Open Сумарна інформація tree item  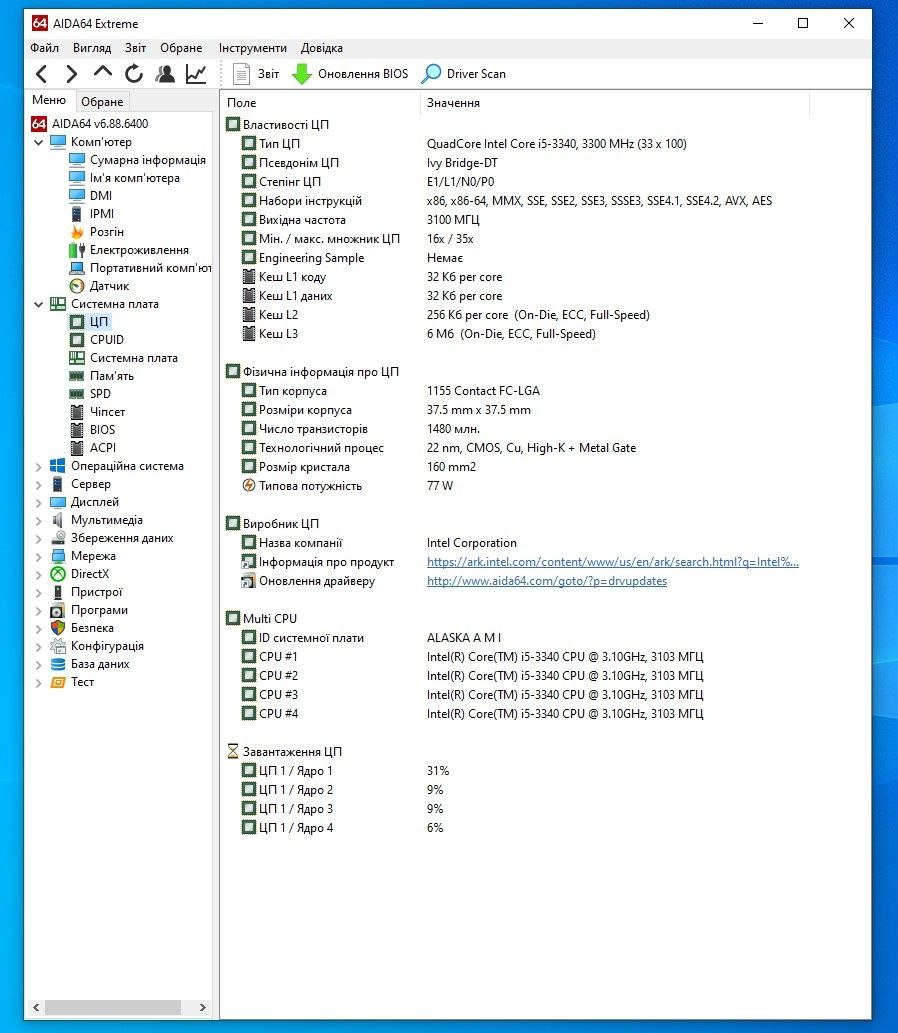138,160
